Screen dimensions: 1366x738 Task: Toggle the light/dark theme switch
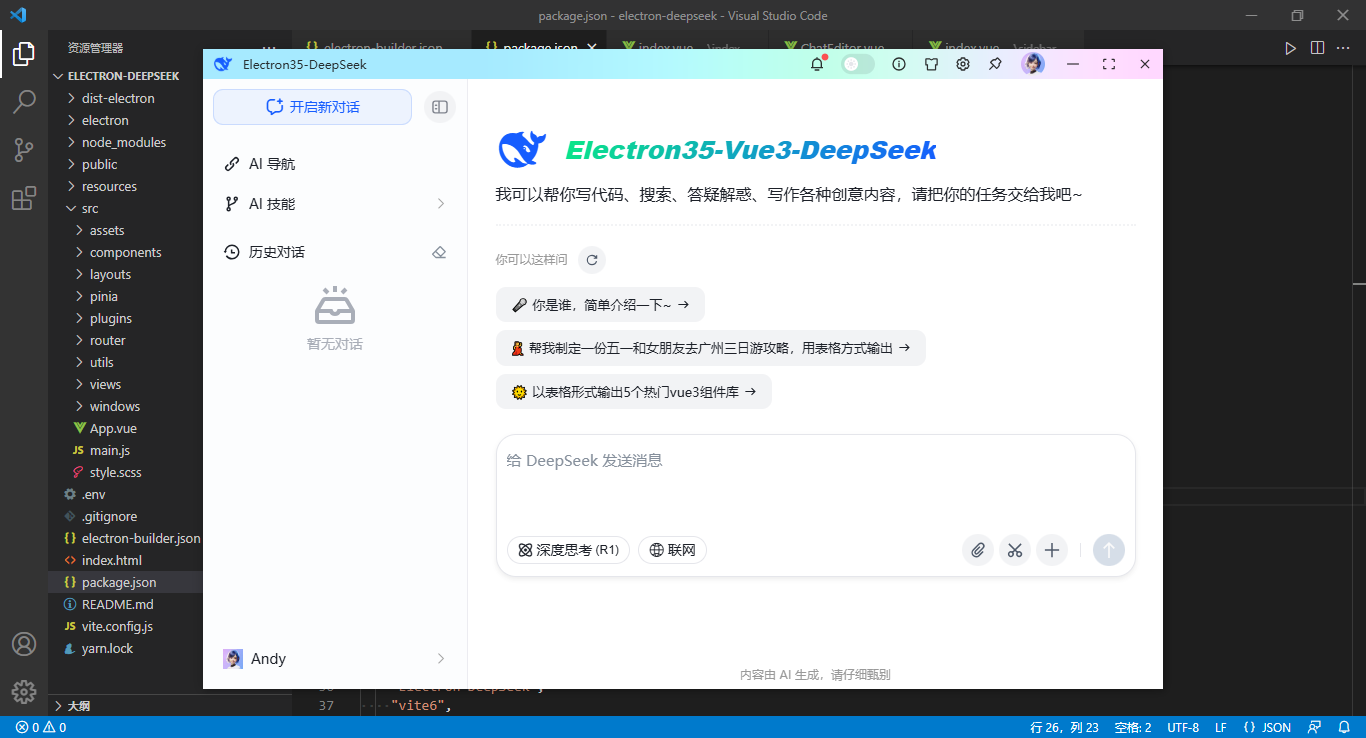pos(858,64)
